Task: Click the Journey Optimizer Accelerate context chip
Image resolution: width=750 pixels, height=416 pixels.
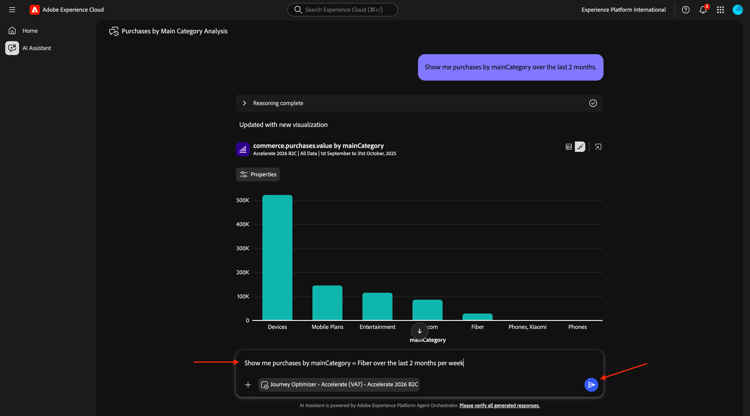Action: tap(339, 384)
